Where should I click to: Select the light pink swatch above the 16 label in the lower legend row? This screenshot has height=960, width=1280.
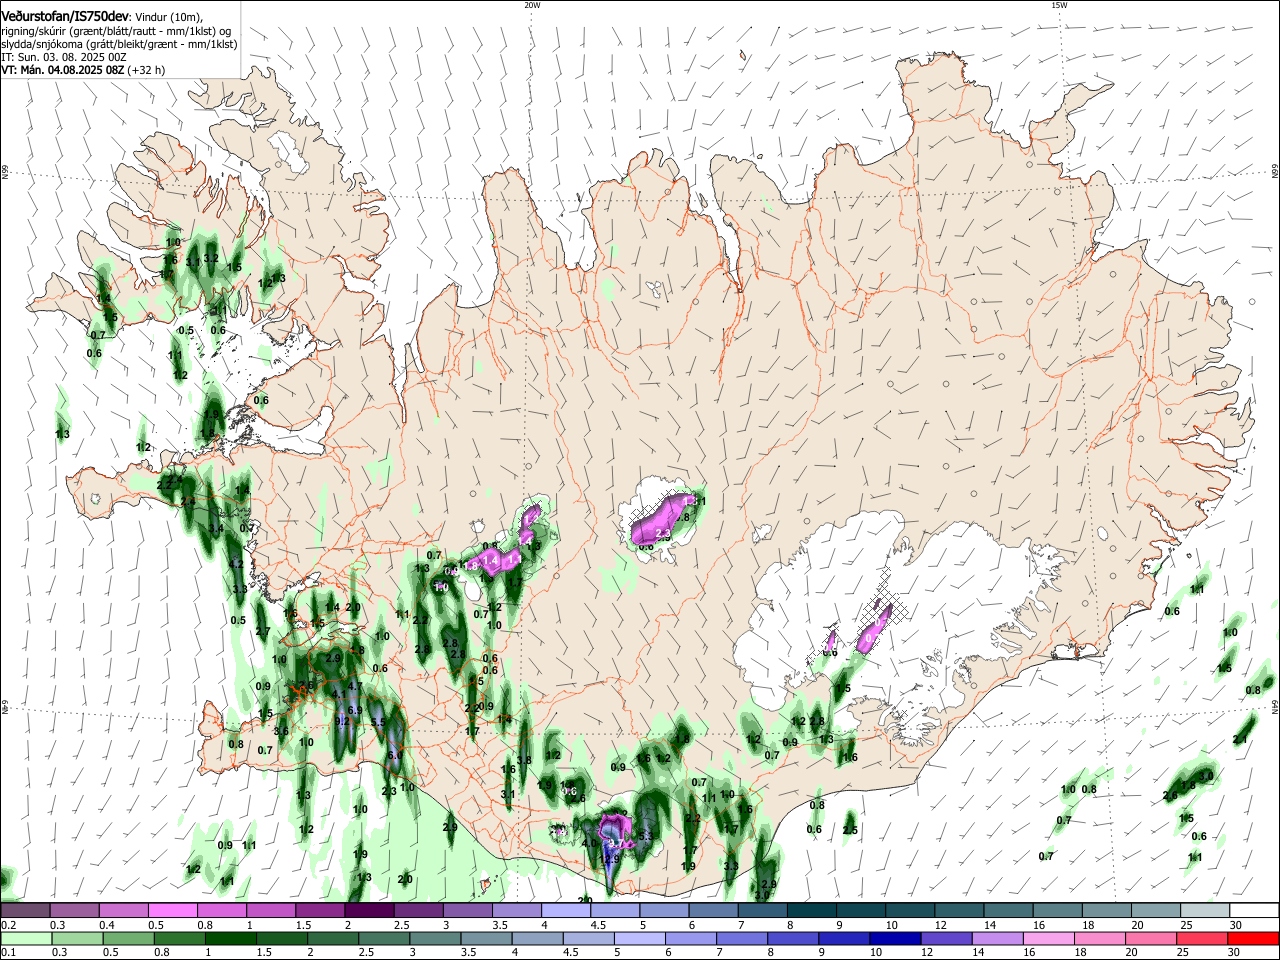(1048, 939)
